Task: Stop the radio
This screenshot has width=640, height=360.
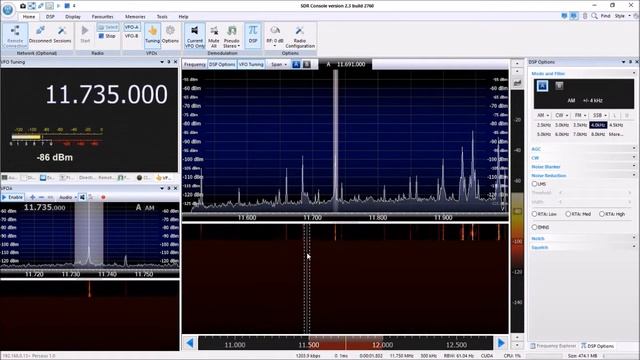Action: click(107, 36)
